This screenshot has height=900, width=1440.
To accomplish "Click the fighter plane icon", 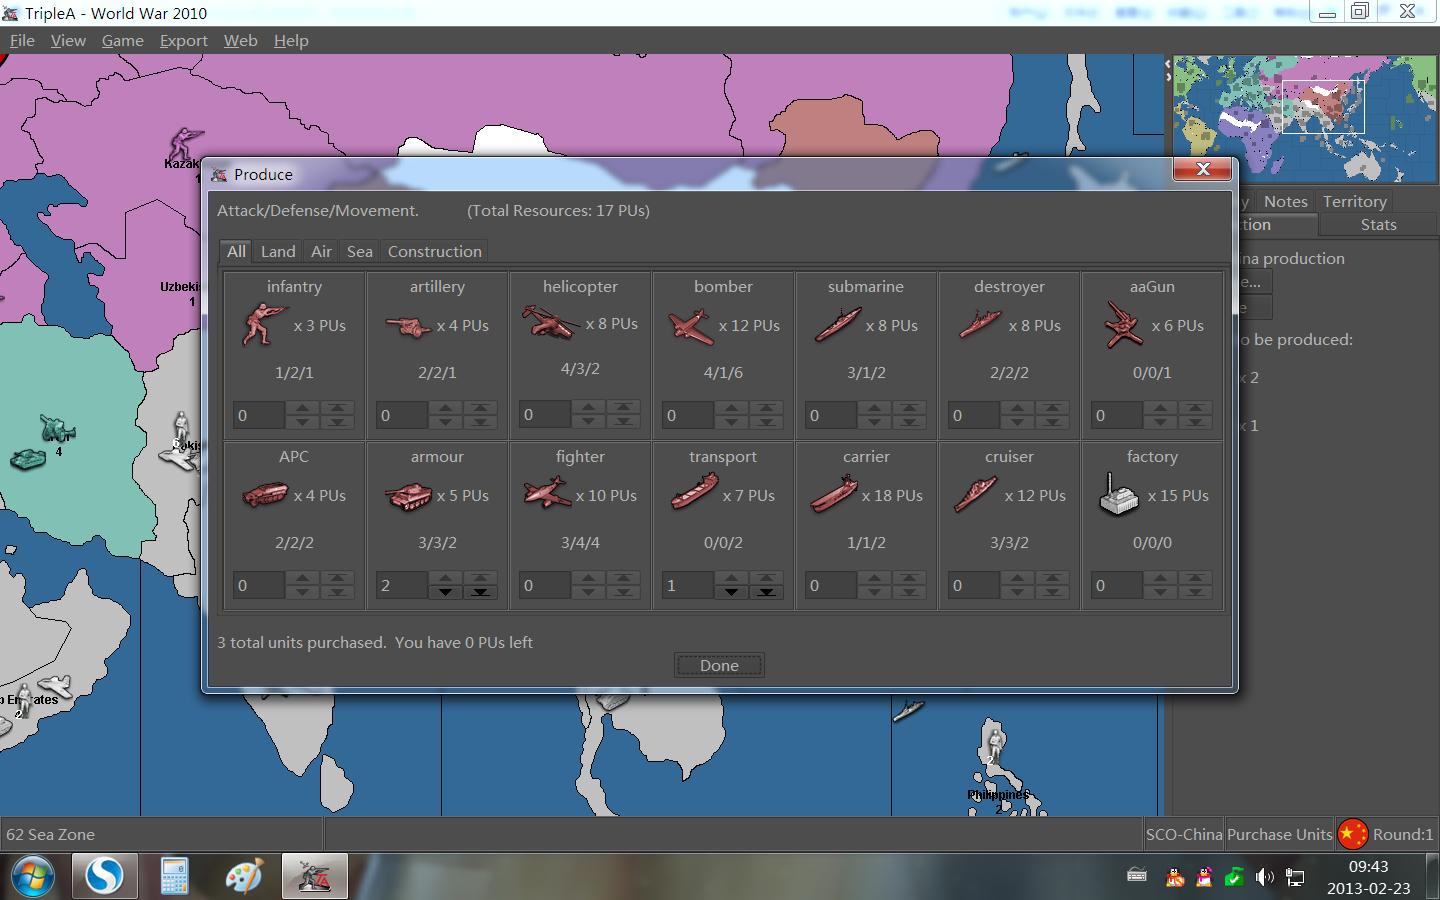I will tap(547, 492).
